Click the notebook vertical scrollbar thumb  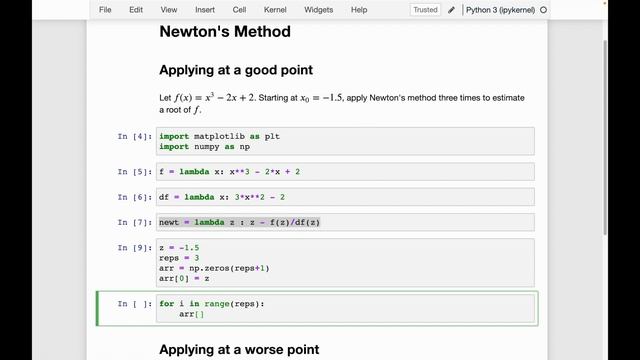click(x=605, y=137)
